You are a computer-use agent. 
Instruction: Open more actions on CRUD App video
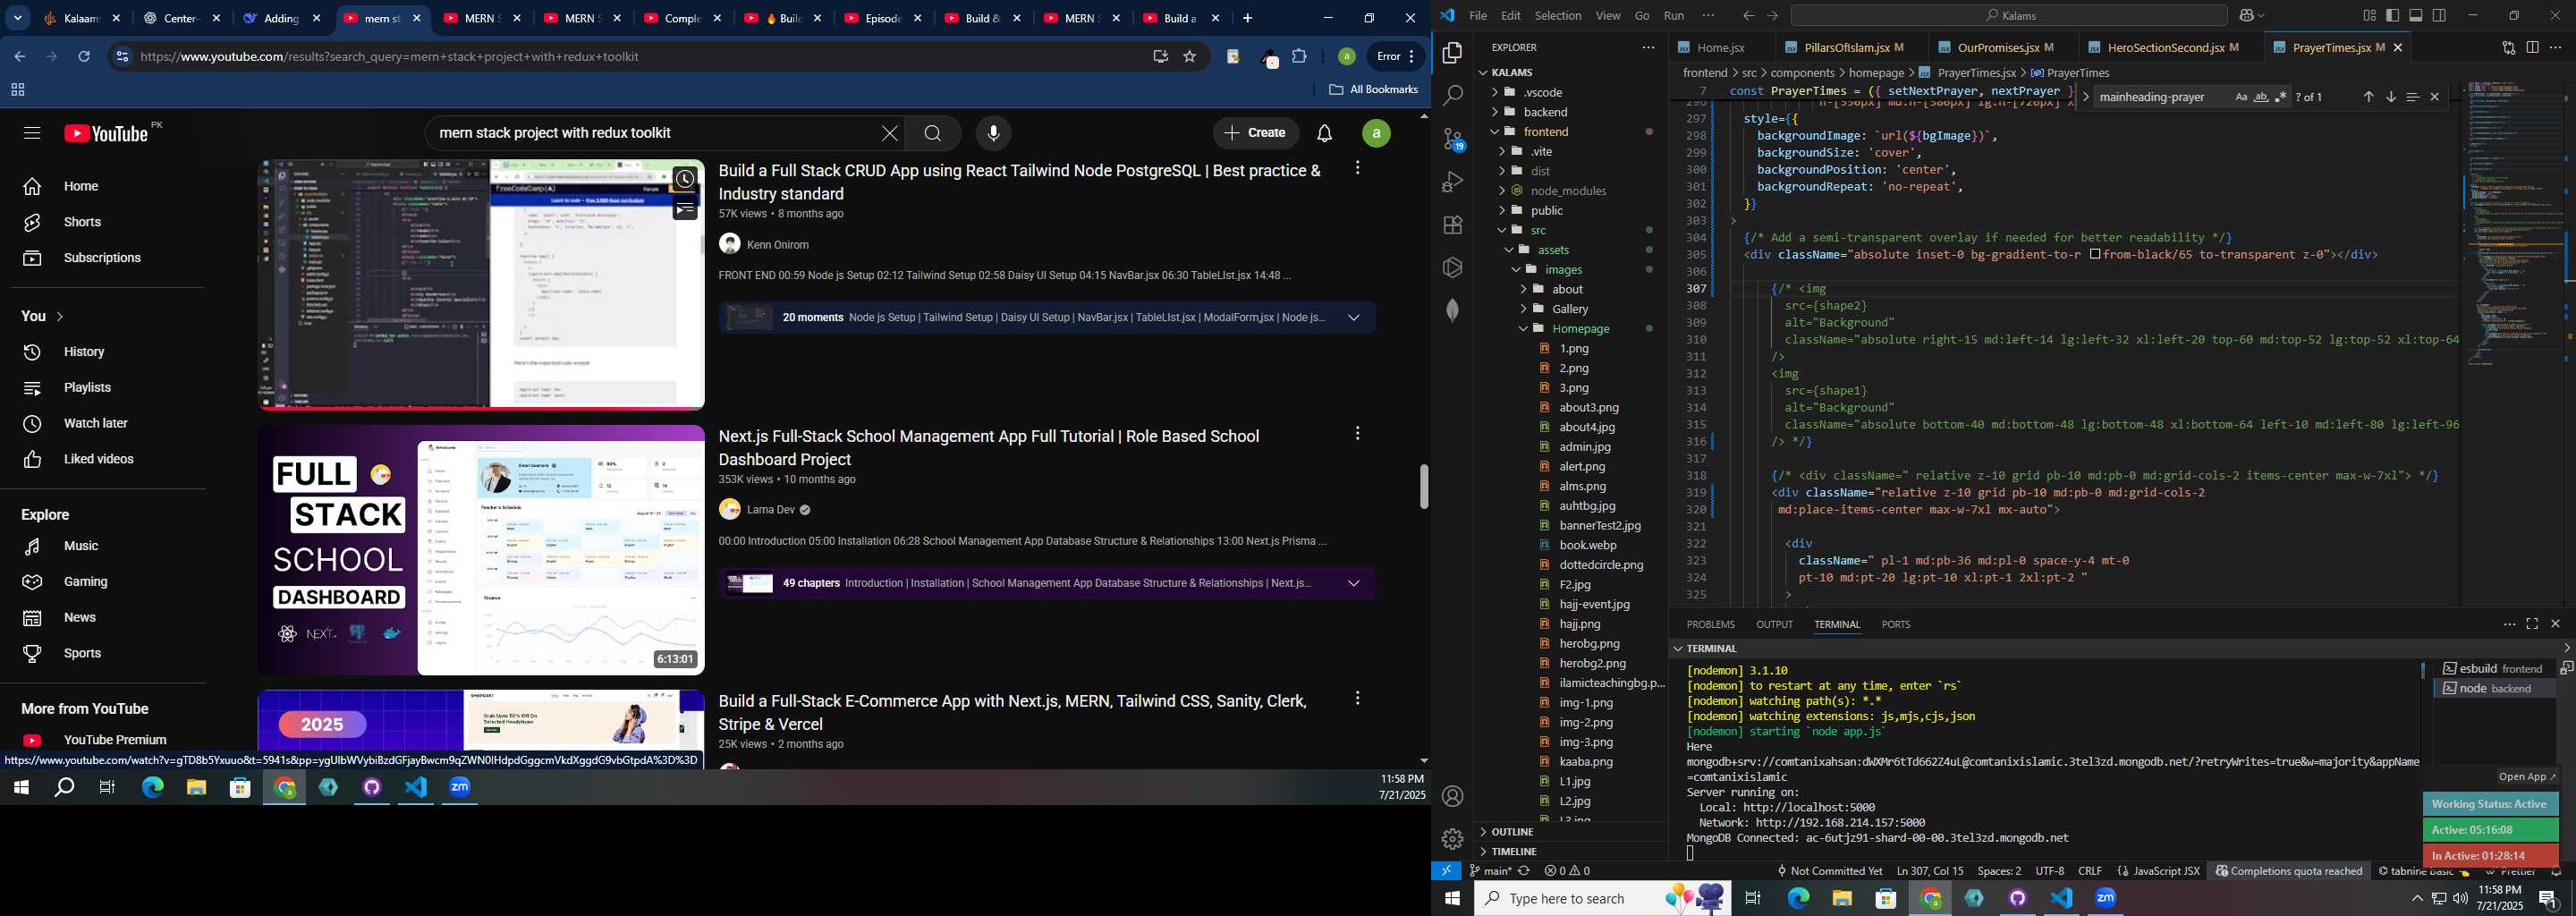1357,169
